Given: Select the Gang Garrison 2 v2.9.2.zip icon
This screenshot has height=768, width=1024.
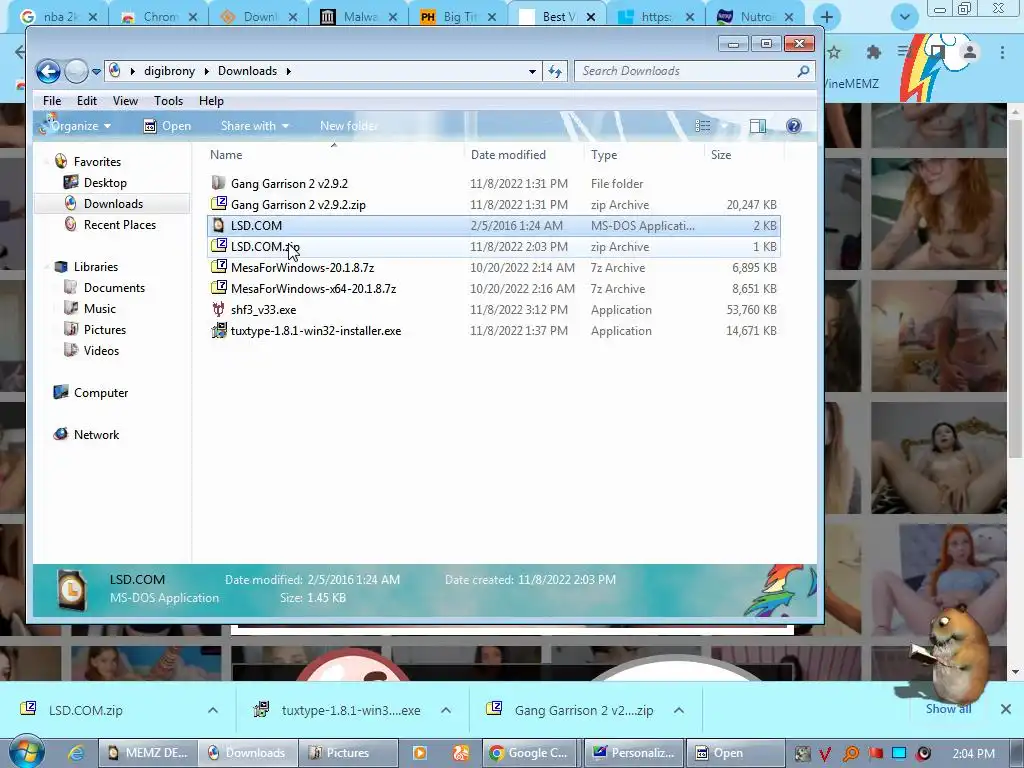Looking at the screenshot, I should click(219, 204).
